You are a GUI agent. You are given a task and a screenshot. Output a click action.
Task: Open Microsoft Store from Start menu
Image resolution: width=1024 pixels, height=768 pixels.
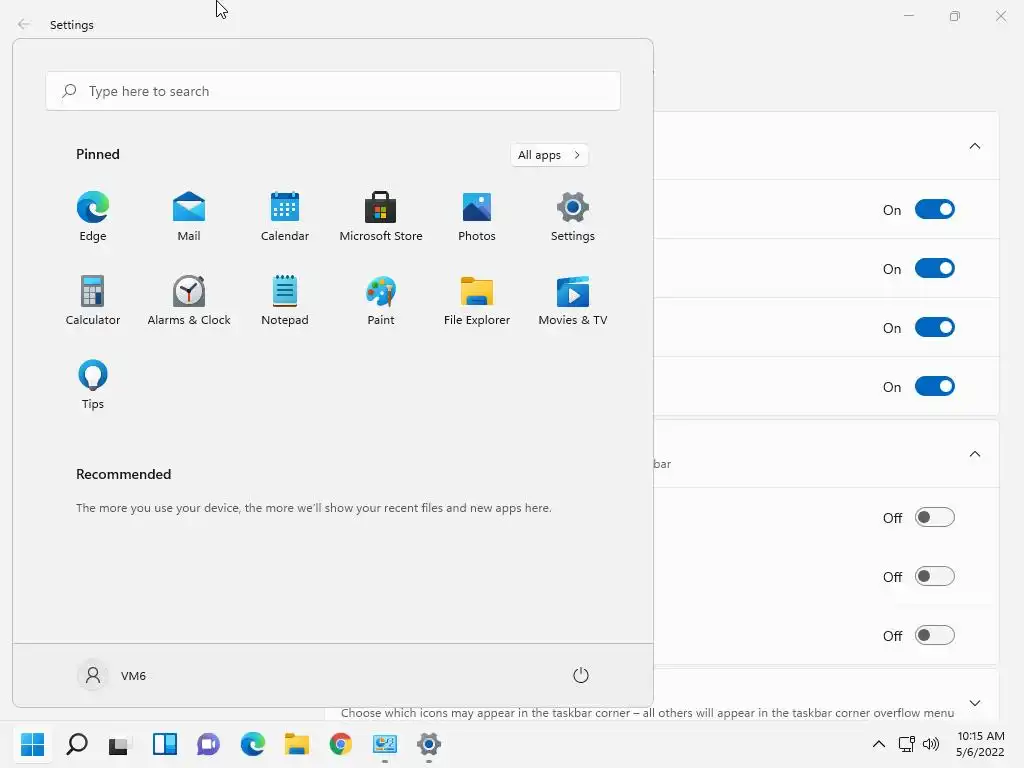coord(381,217)
